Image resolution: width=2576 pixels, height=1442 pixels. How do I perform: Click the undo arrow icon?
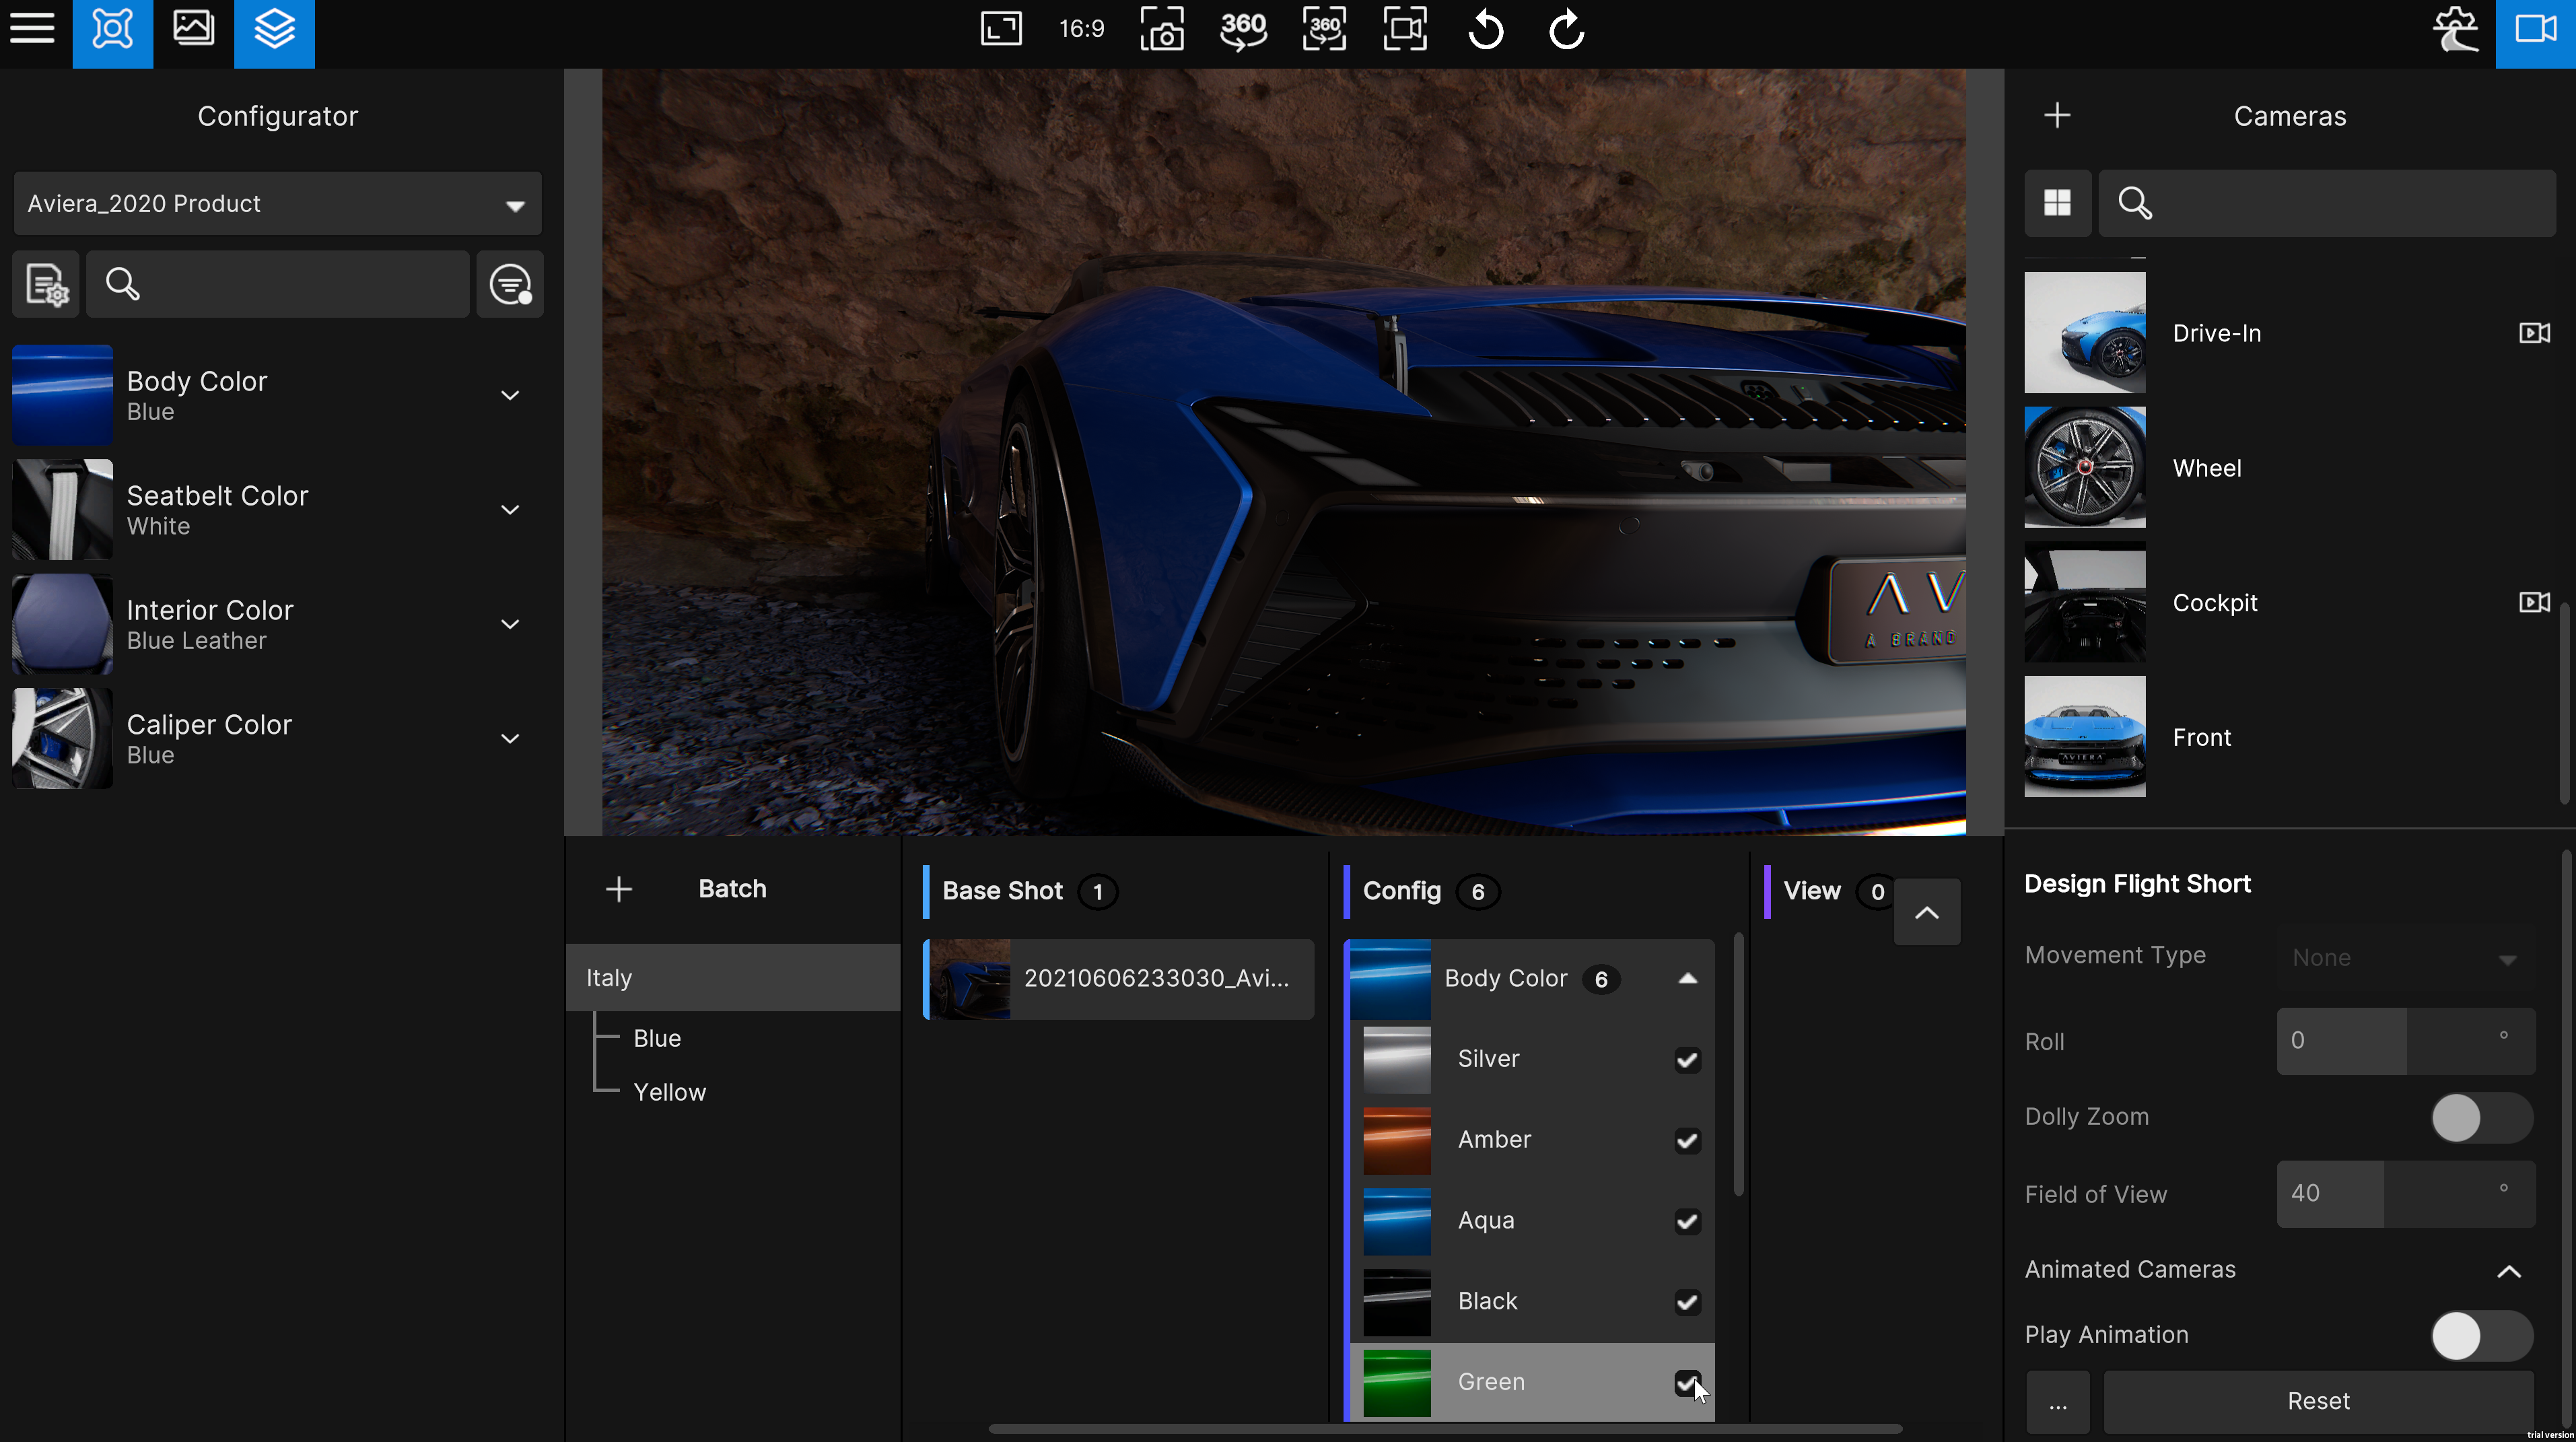tap(1485, 29)
